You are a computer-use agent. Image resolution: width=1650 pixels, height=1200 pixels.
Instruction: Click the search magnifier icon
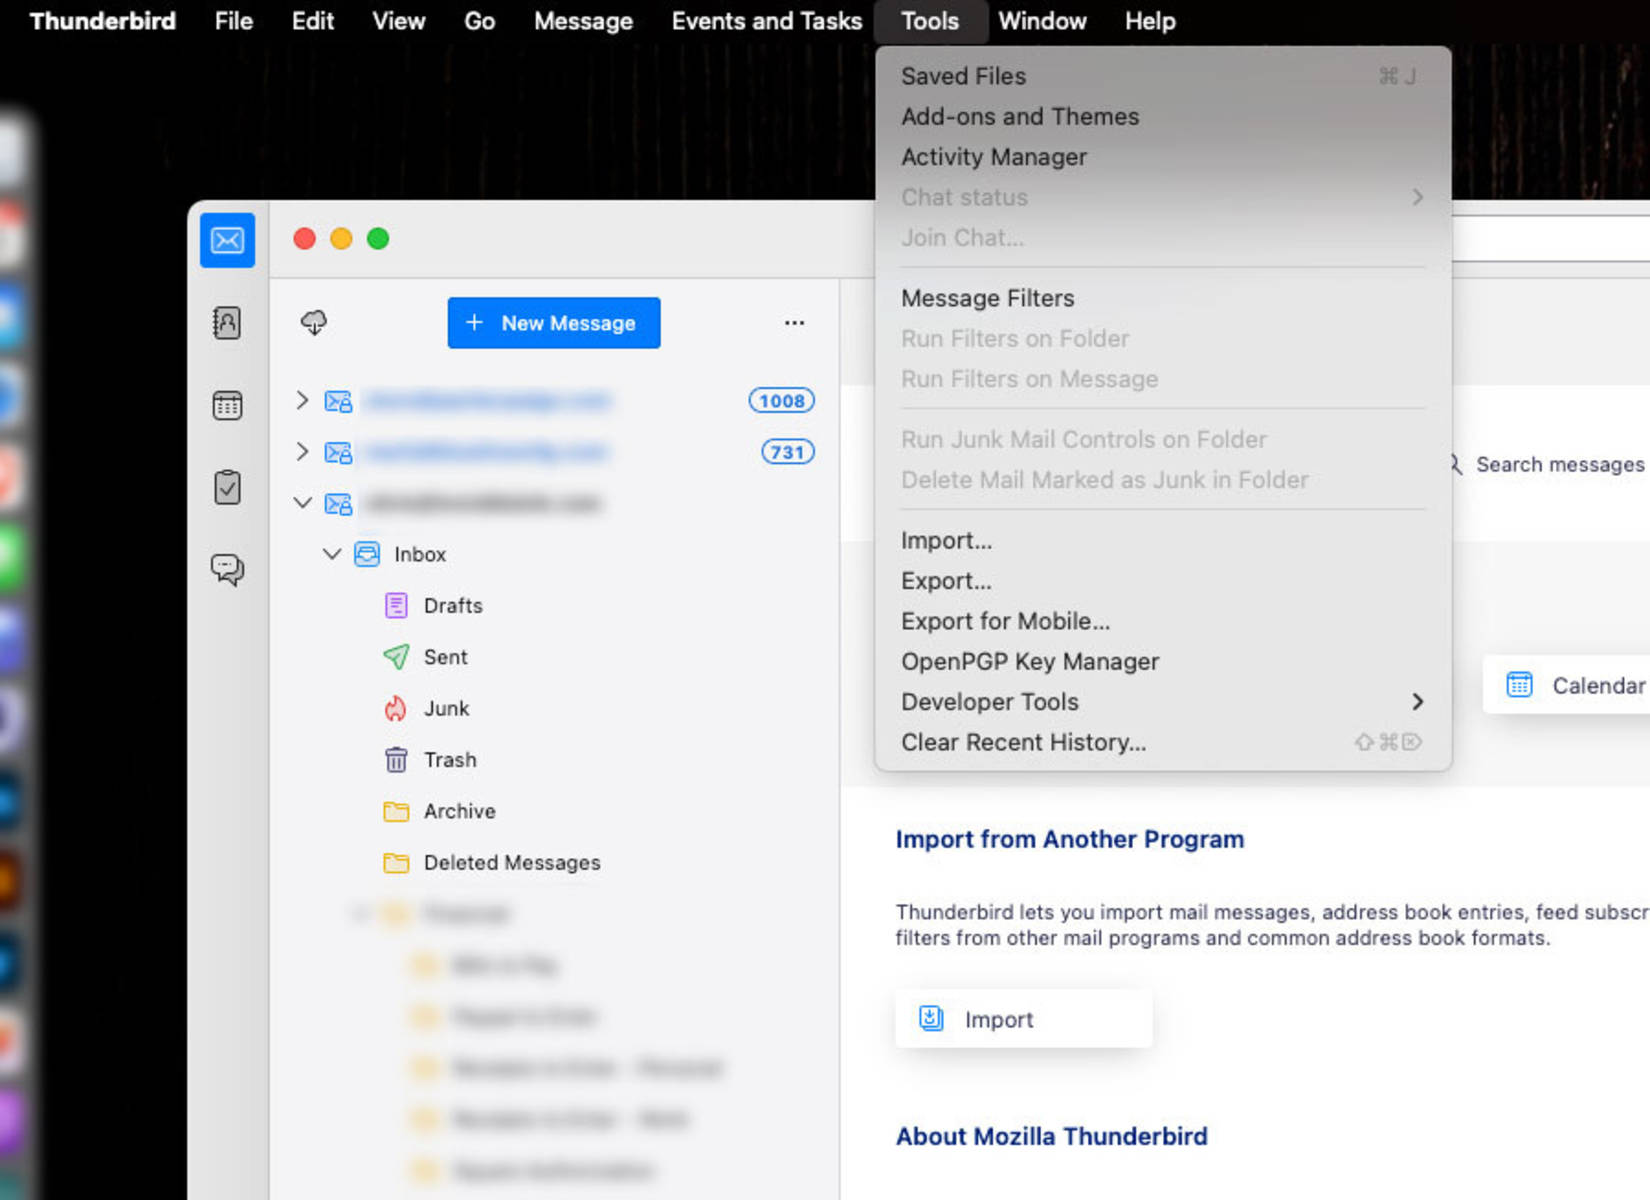tap(1456, 465)
